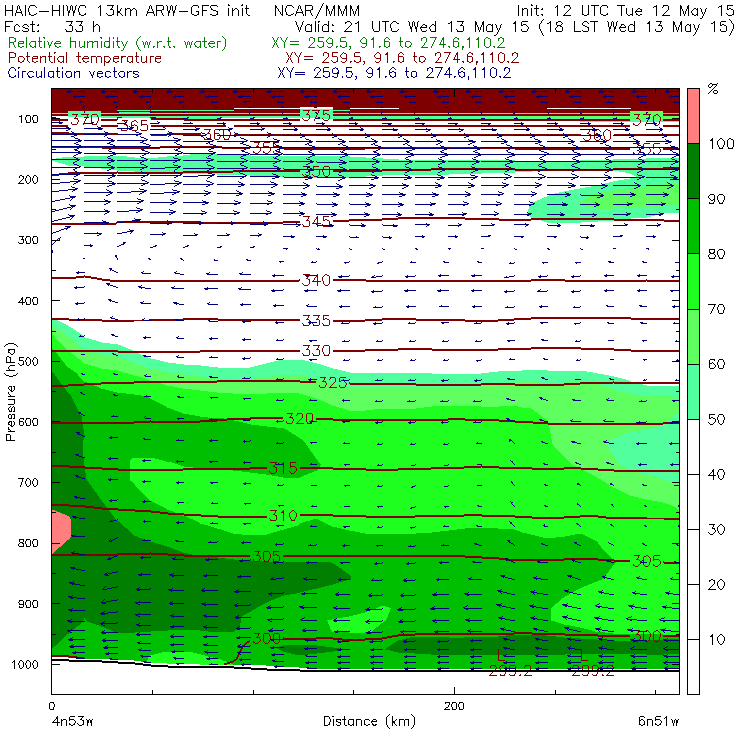Click the 1000 tick on pressure axis
Screen dimensions: 740x740
point(24,664)
